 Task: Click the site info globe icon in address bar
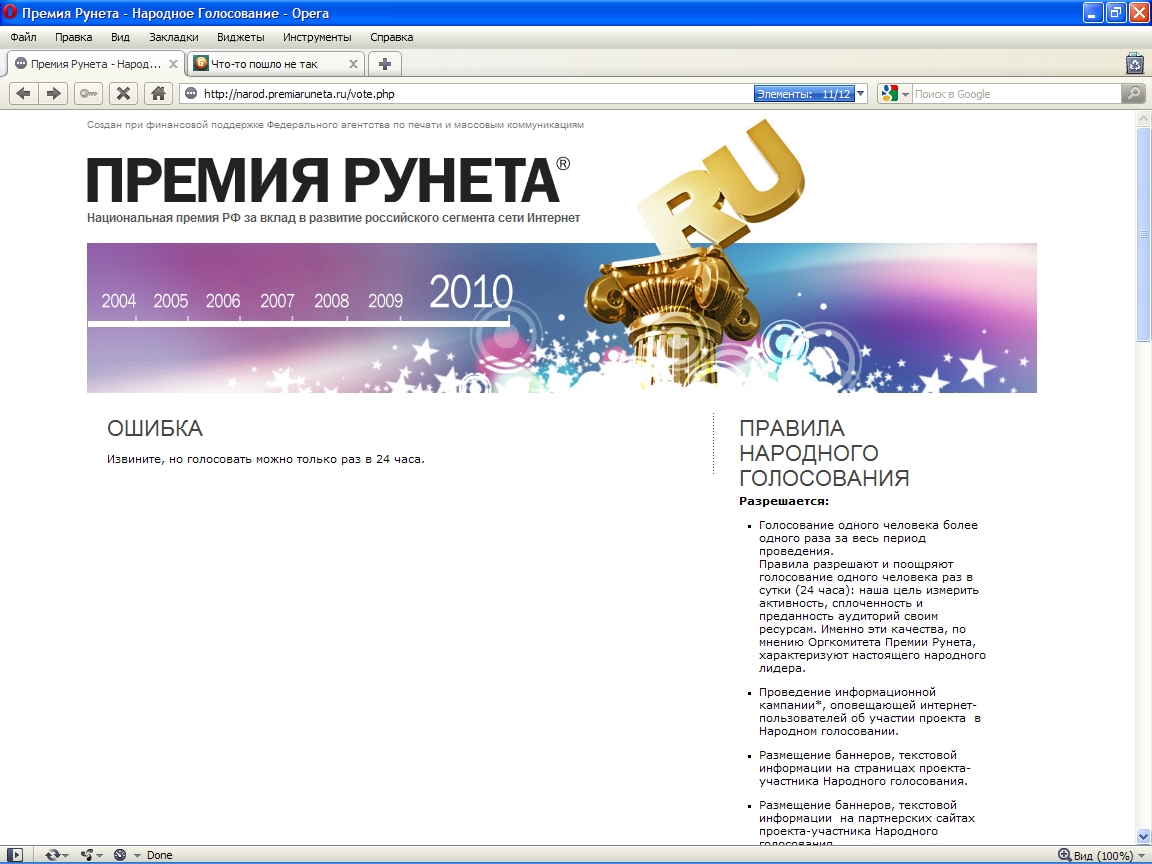pyautogui.click(x=191, y=93)
